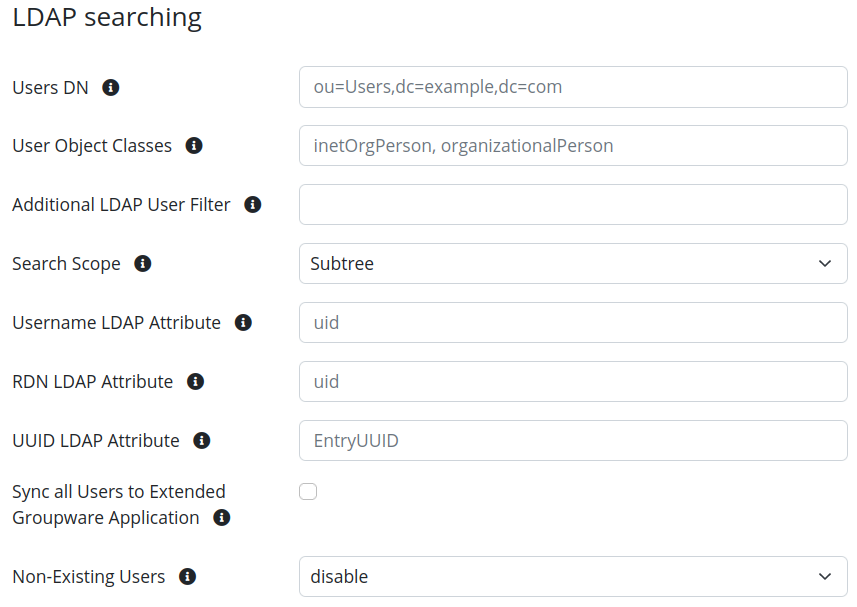The width and height of the screenshot is (857, 607).
Task: Click the Sync all Users info icon
Action: click(x=221, y=517)
